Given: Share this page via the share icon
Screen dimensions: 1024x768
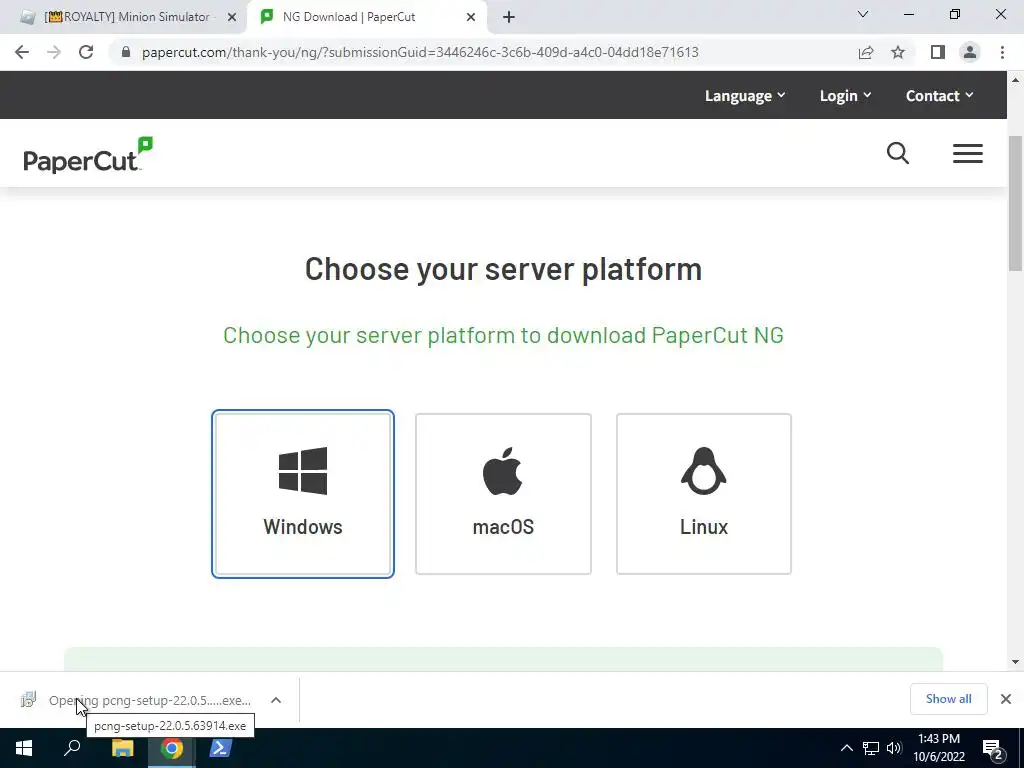Looking at the screenshot, I should pos(866,52).
